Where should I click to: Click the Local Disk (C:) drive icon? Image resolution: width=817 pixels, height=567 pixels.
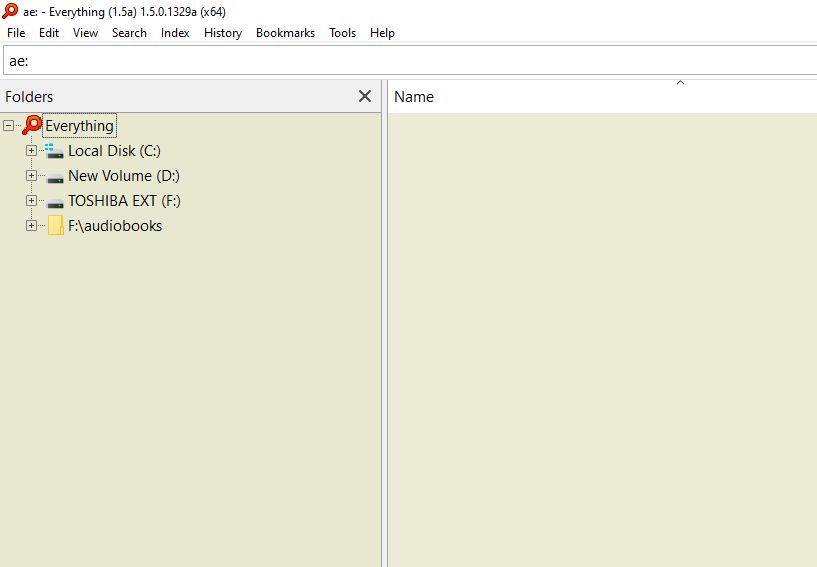click(x=54, y=151)
